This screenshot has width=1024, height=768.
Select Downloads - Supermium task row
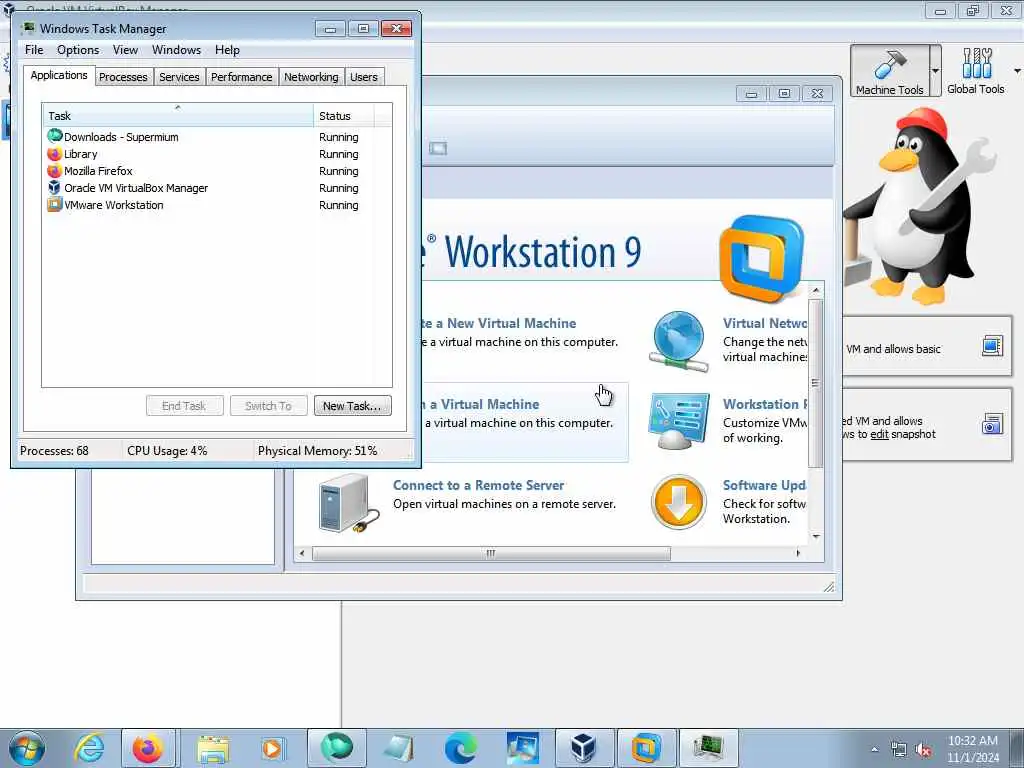(x=216, y=137)
